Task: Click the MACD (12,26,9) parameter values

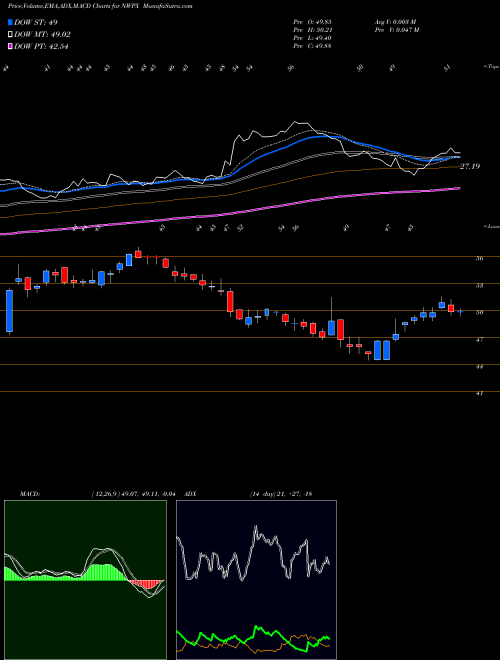Action: pyautogui.click(x=136, y=494)
